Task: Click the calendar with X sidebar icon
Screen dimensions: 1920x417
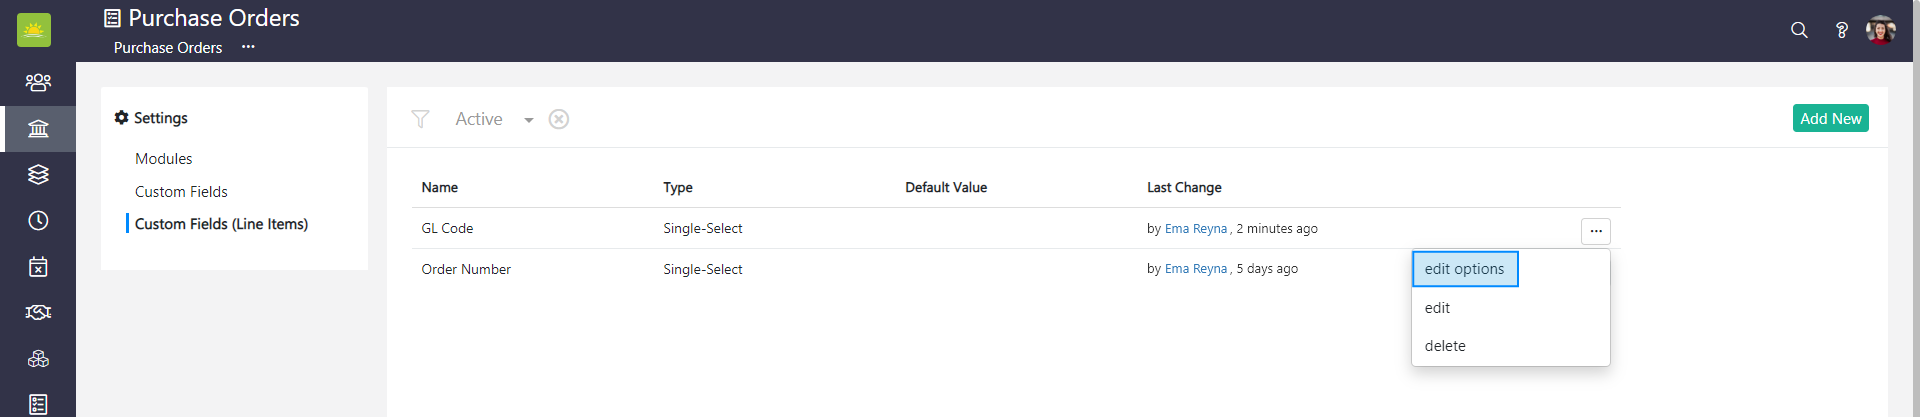Action: pos(38,267)
